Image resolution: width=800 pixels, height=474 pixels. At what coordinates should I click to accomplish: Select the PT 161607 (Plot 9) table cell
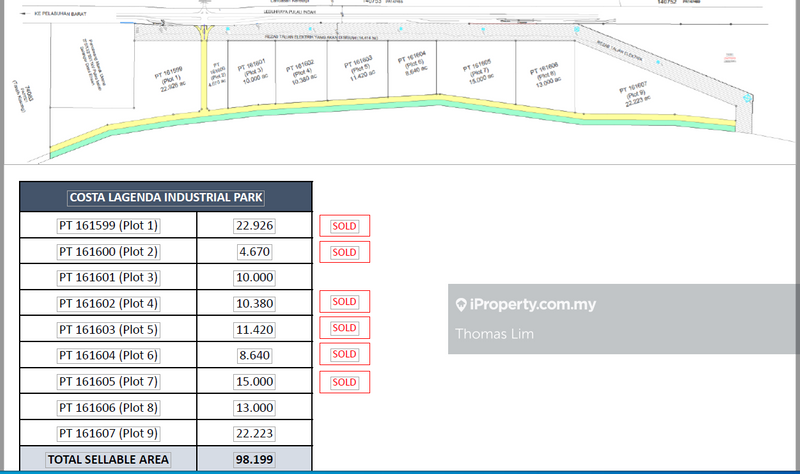[x=108, y=434]
